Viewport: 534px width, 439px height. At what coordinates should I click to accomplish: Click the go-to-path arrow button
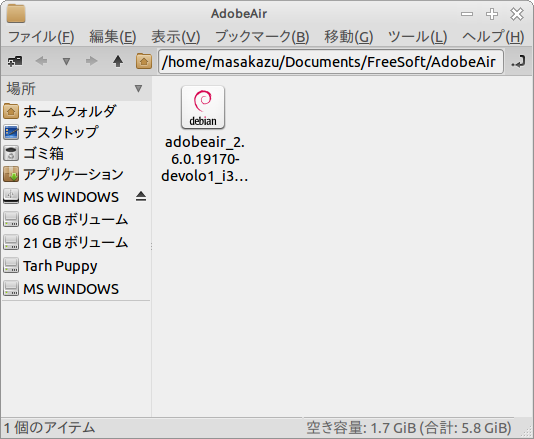click(x=519, y=62)
